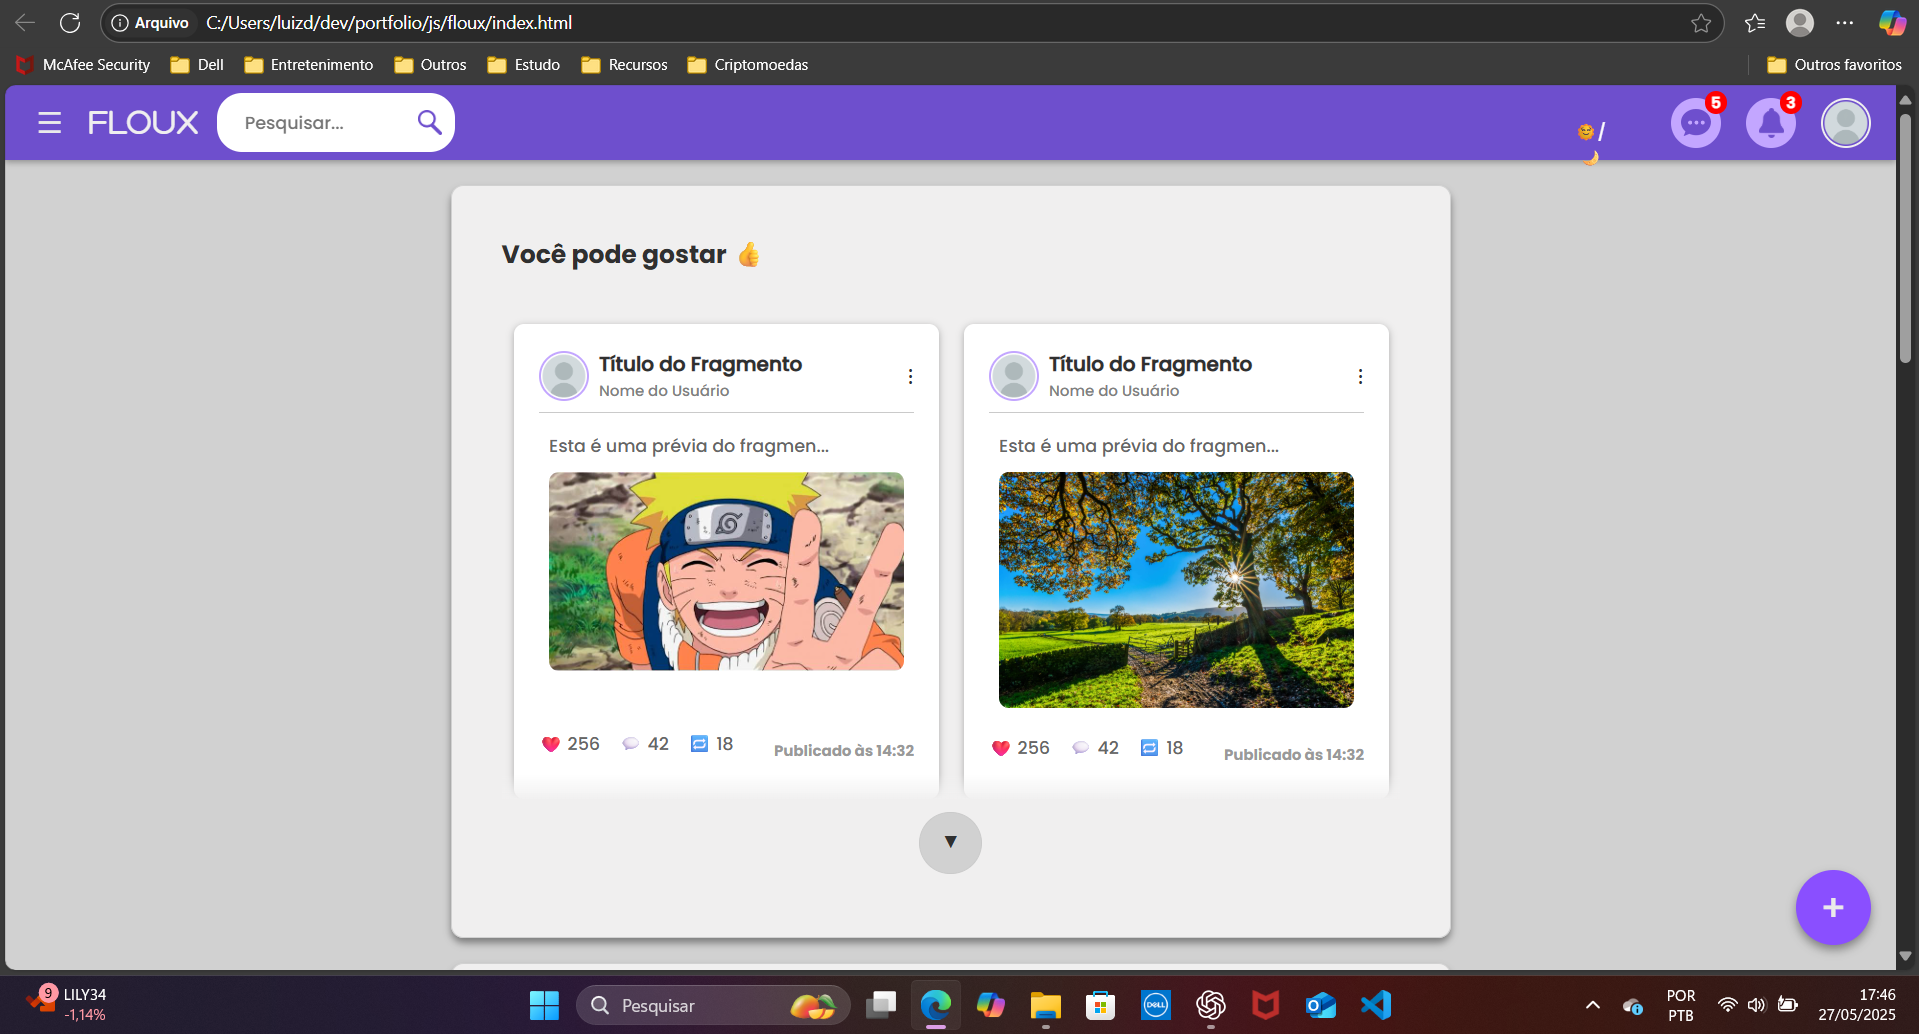Open the Estudo bookmarks folder
This screenshot has height=1034, width=1919.
click(524, 65)
